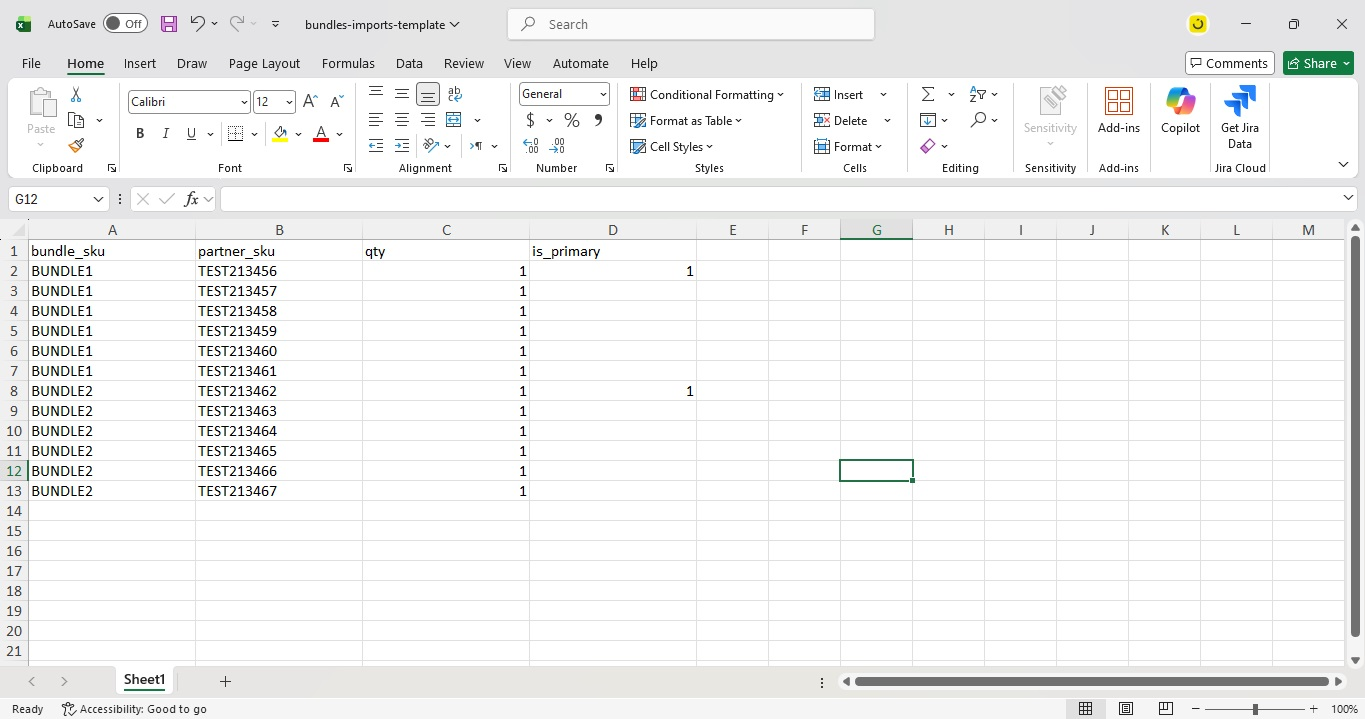This screenshot has width=1365, height=719.
Task: Toggle Italic formatting
Action: [165, 134]
